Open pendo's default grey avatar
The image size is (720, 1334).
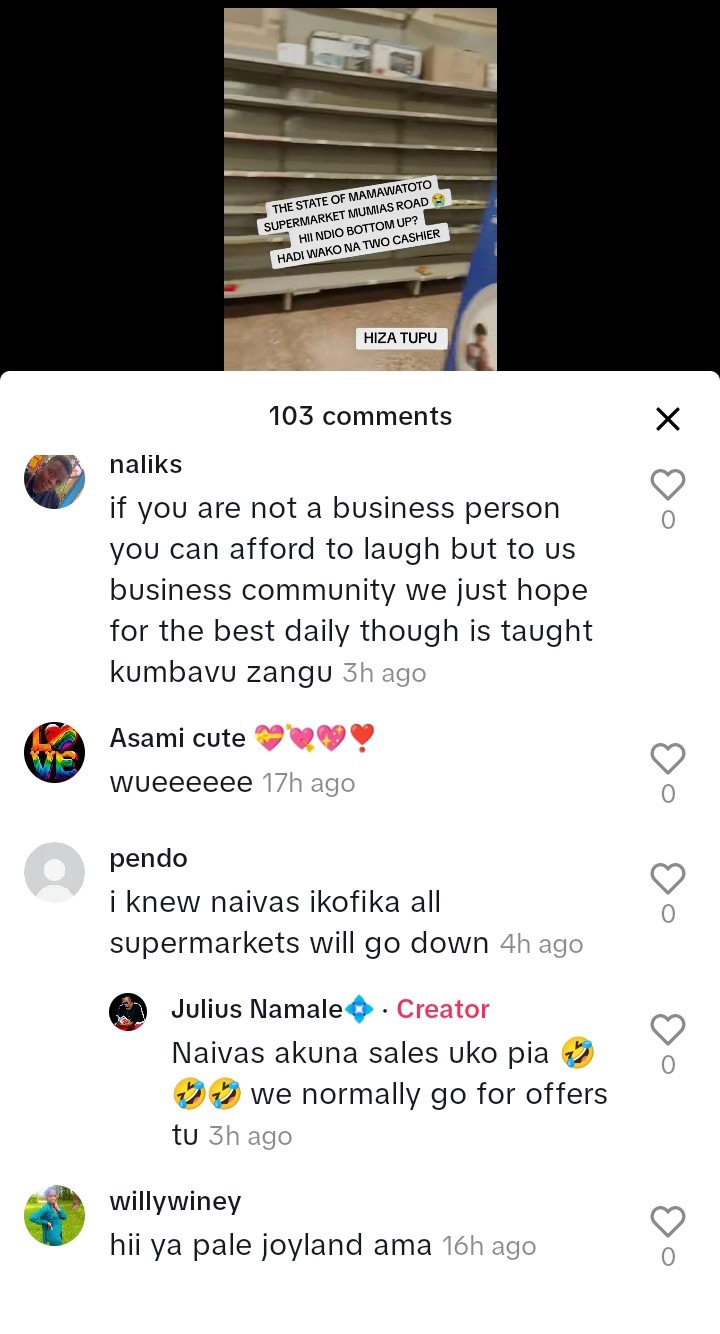point(54,872)
